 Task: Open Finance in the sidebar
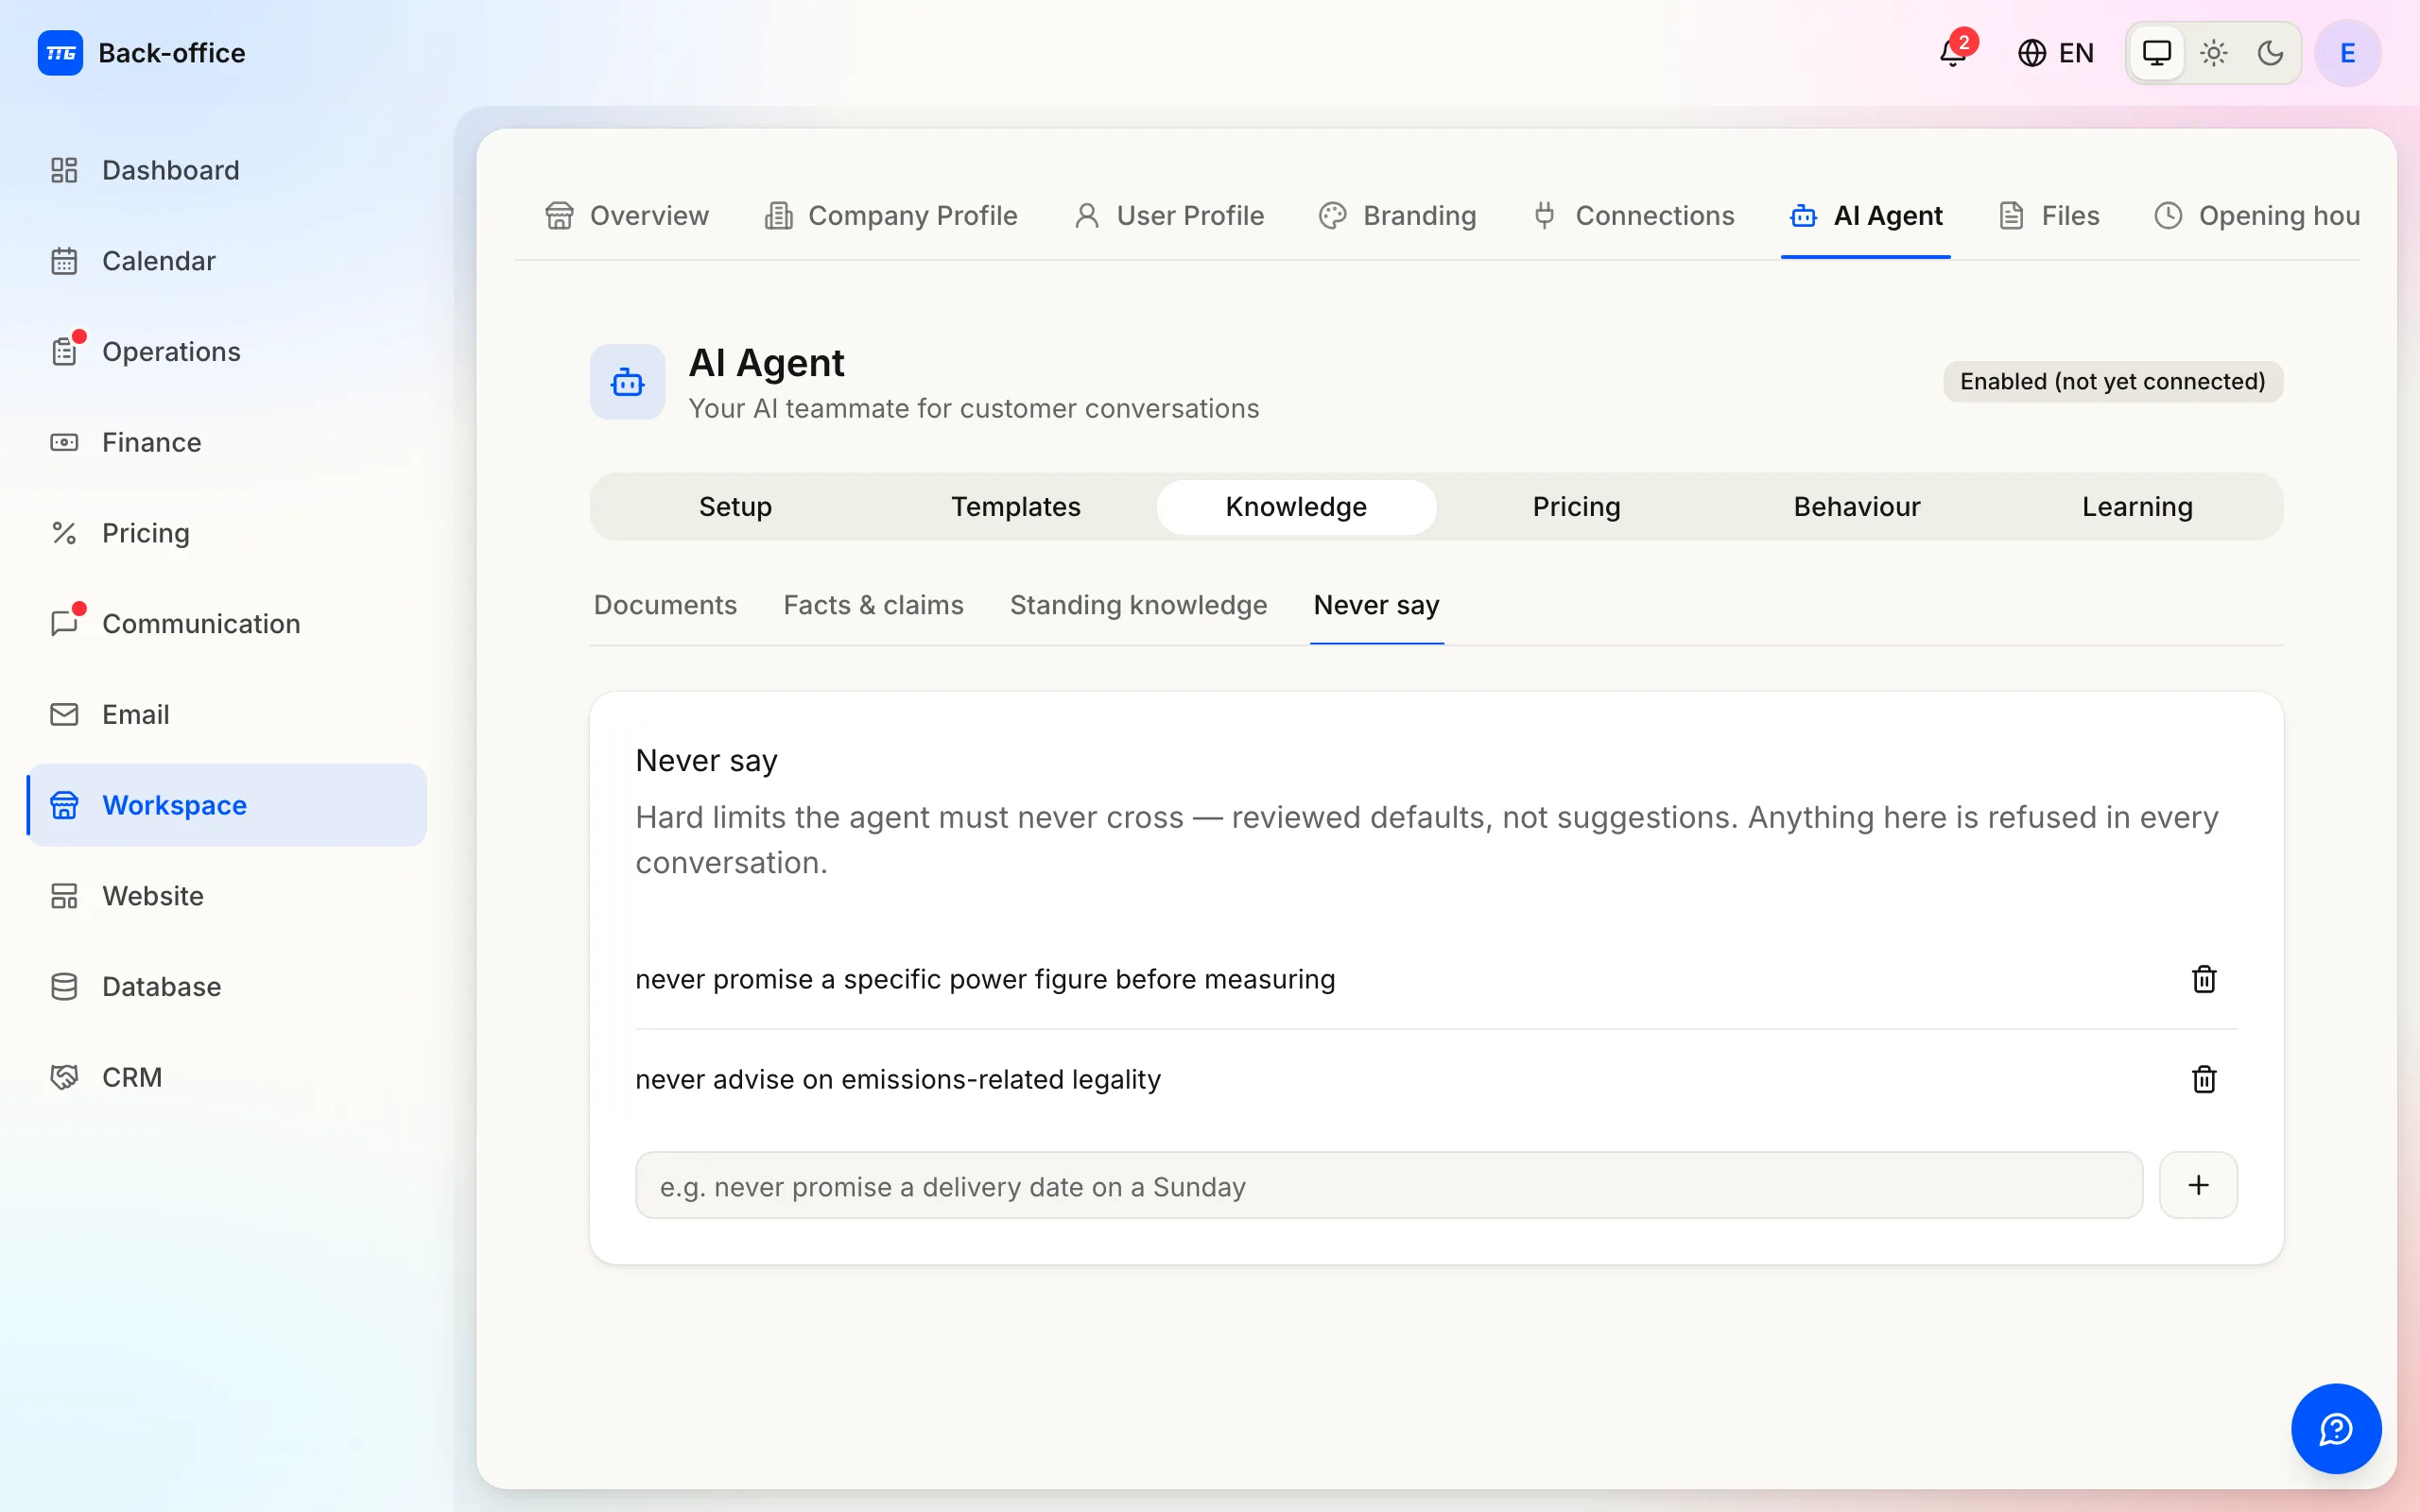(227, 442)
